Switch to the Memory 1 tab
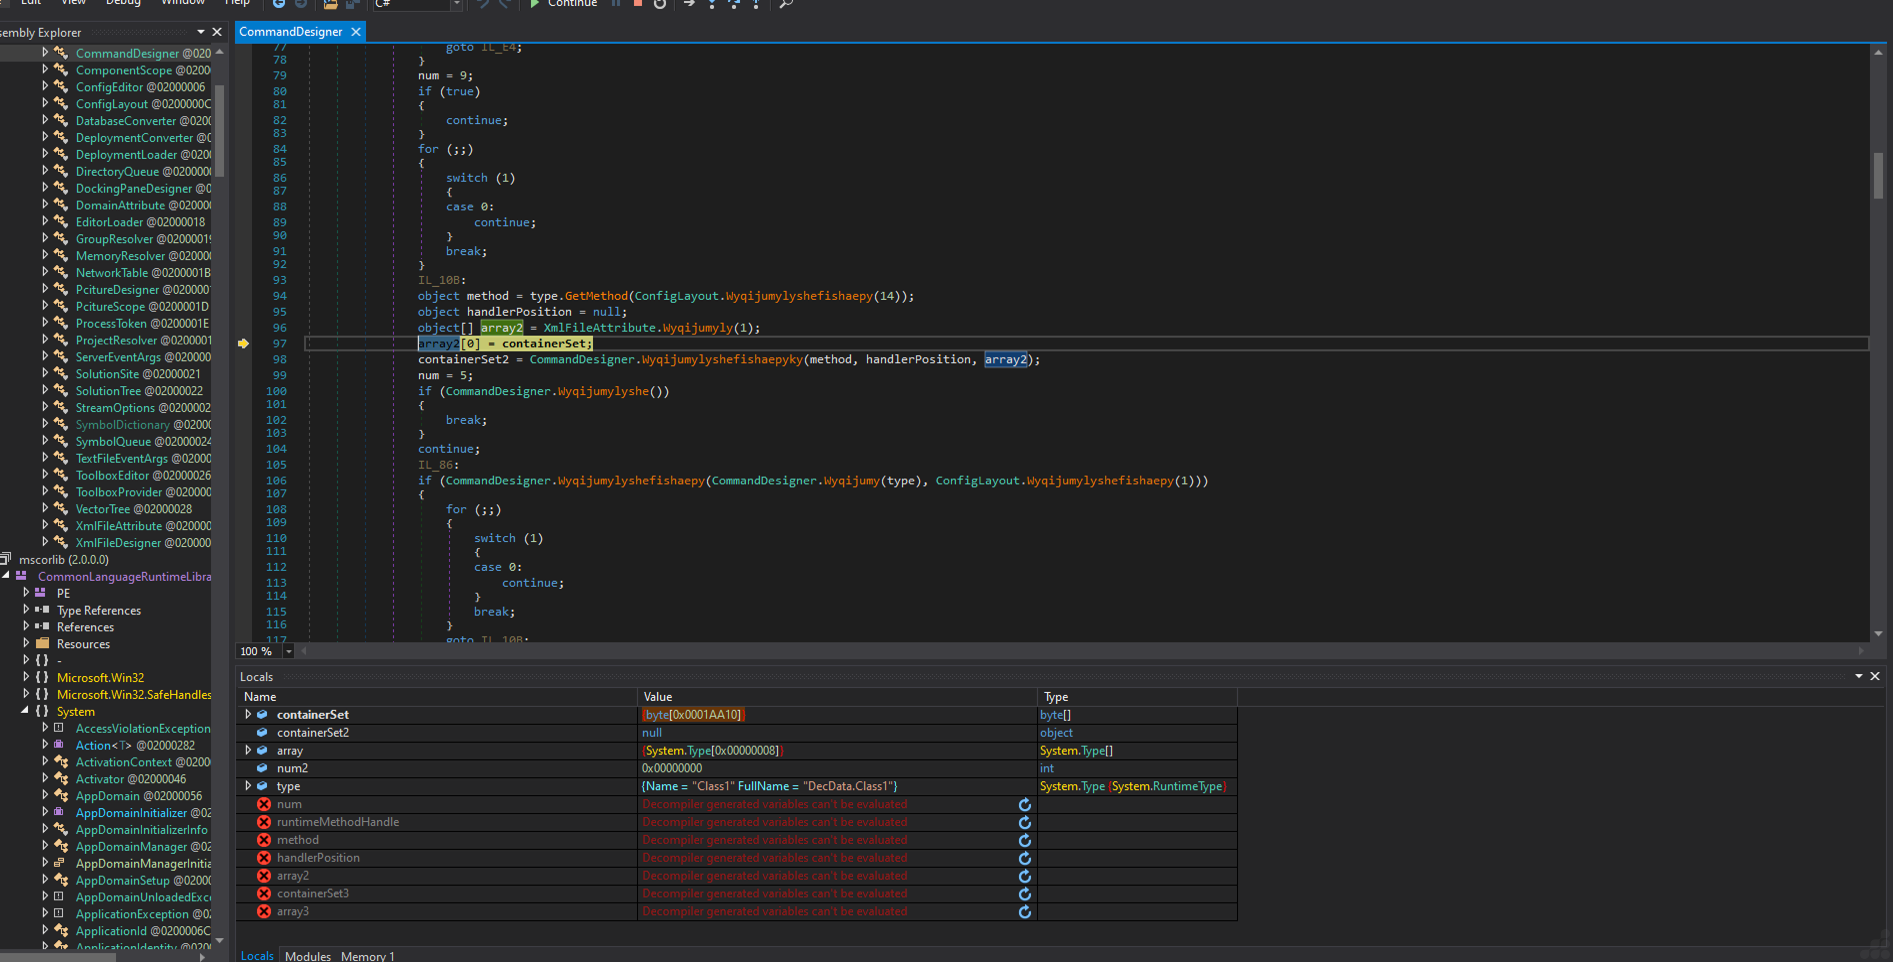This screenshot has height=962, width=1893. (367, 956)
